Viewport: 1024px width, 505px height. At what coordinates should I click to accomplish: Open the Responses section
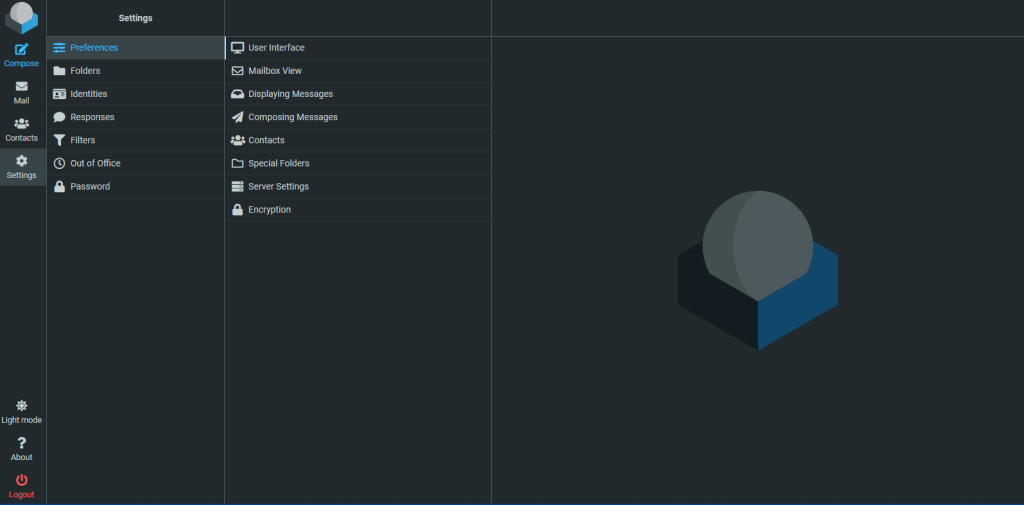point(92,117)
